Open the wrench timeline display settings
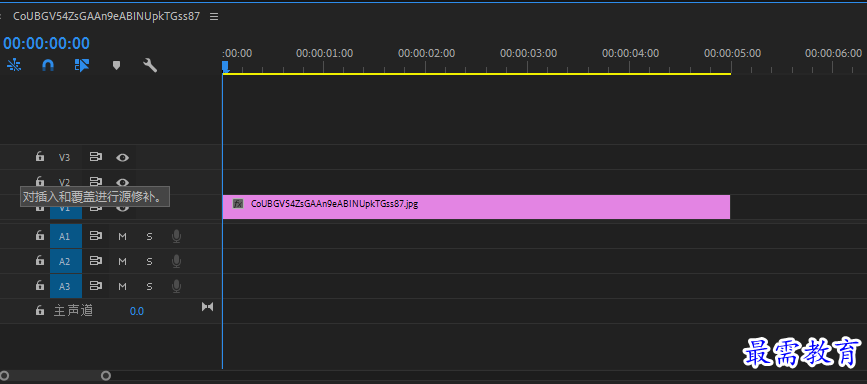 (x=150, y=65)
